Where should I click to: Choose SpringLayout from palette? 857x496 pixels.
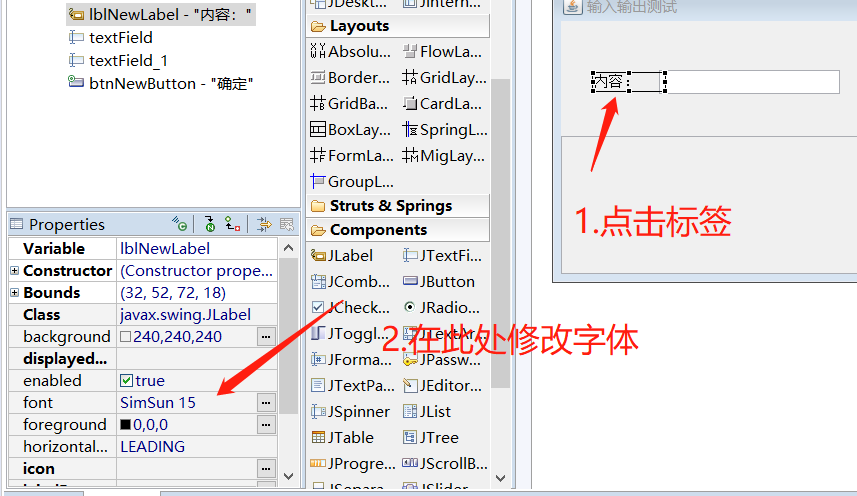point(445,129)
